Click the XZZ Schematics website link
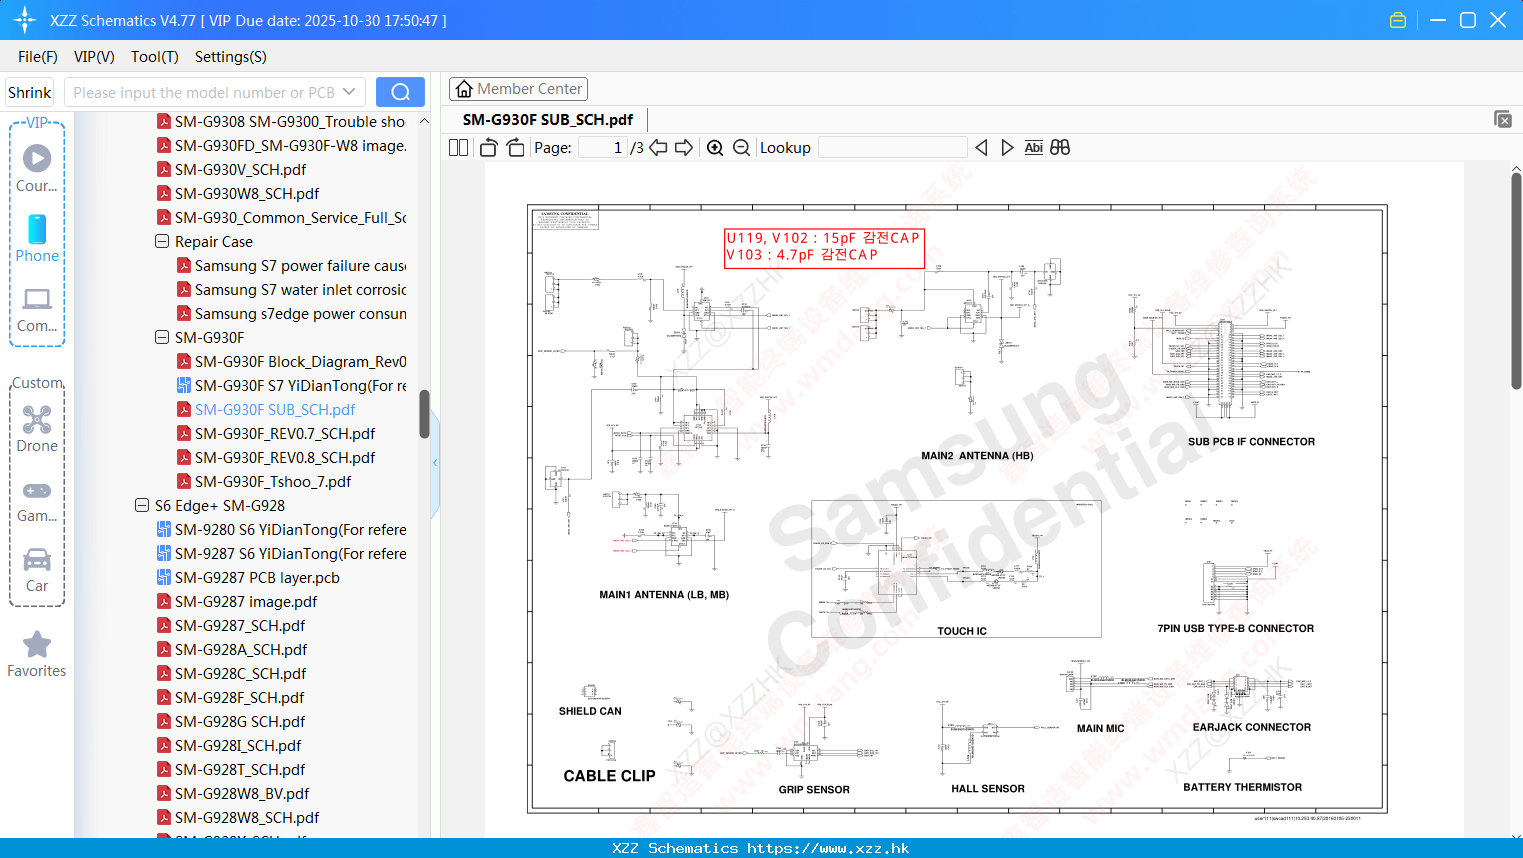1523x858 pixels. coord(761,848)
